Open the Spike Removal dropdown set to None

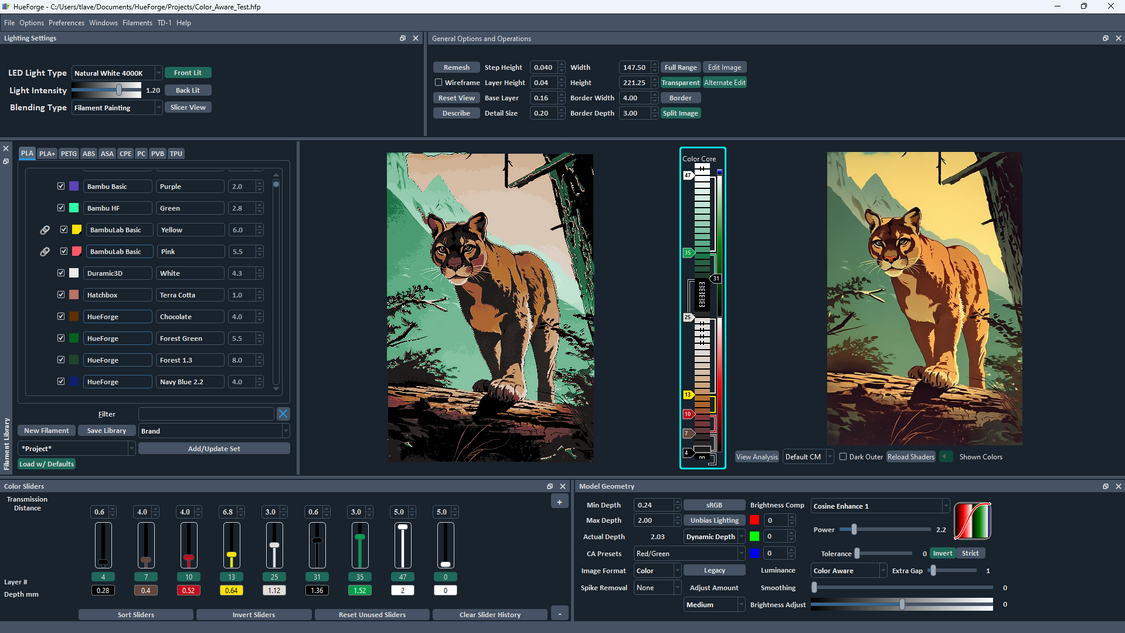coord(658,587)
